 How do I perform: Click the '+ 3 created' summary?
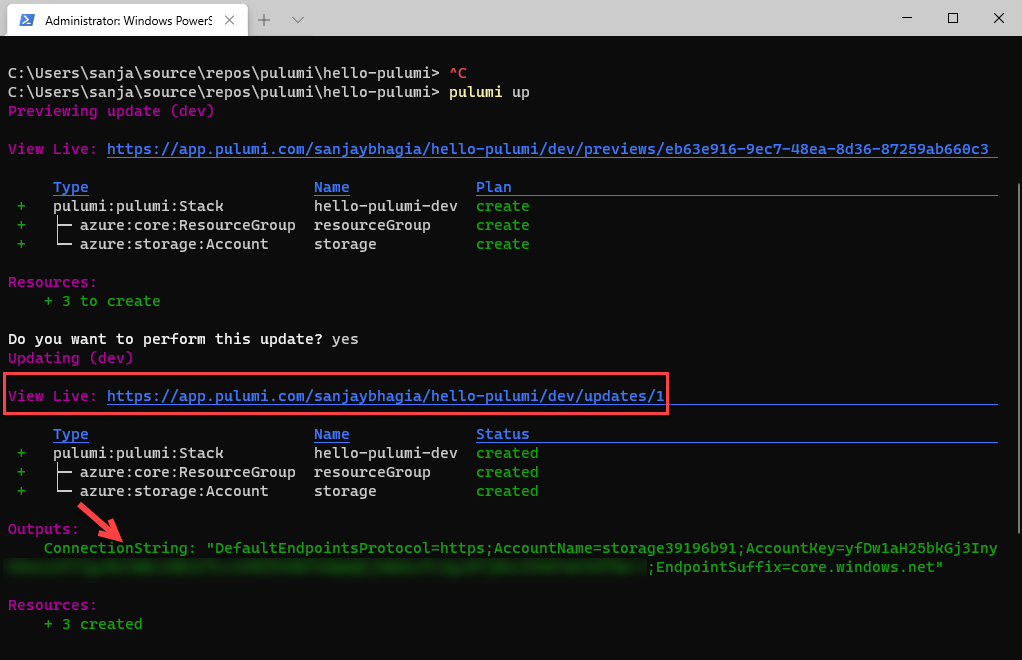(x=93, y=625)
